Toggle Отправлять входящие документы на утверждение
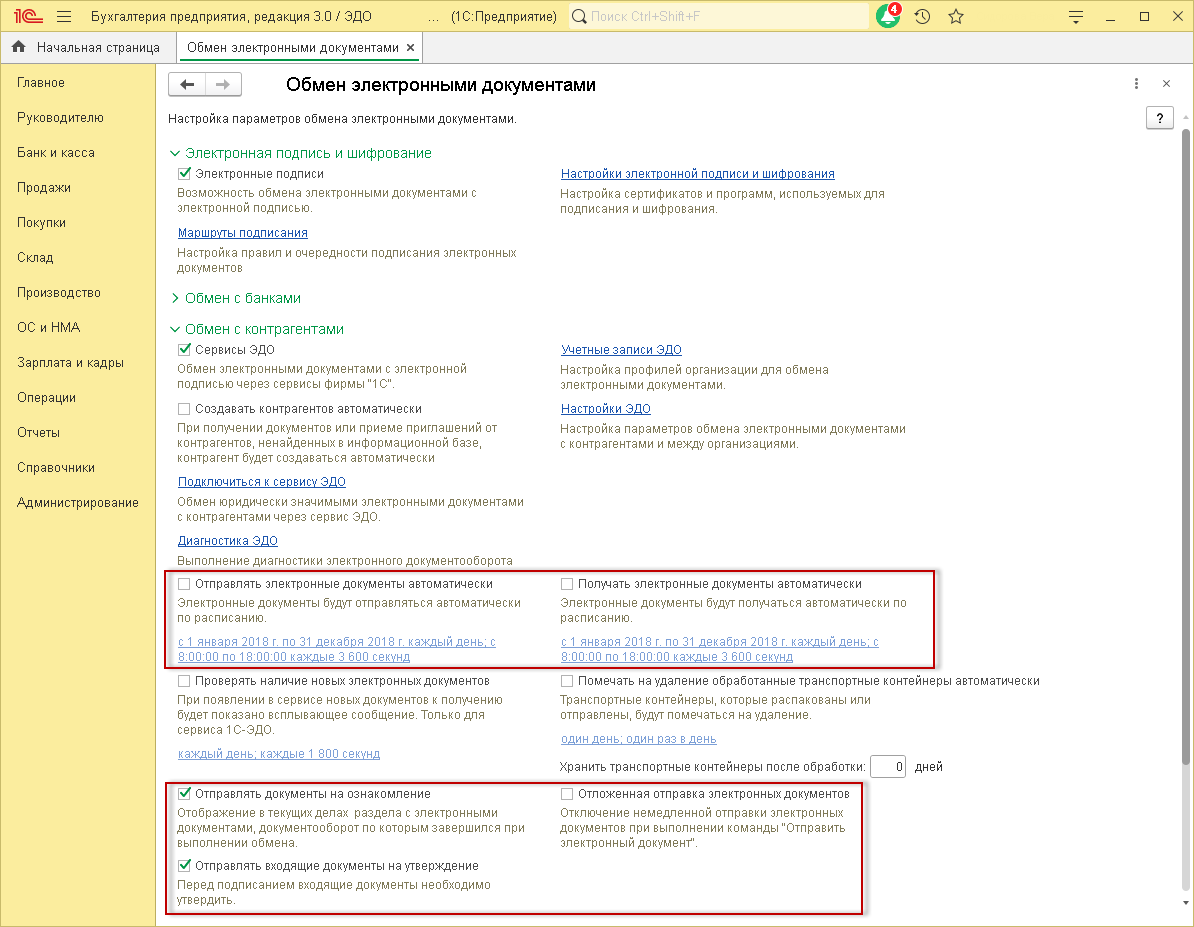Screen dimensions: 1194x927 184,866
